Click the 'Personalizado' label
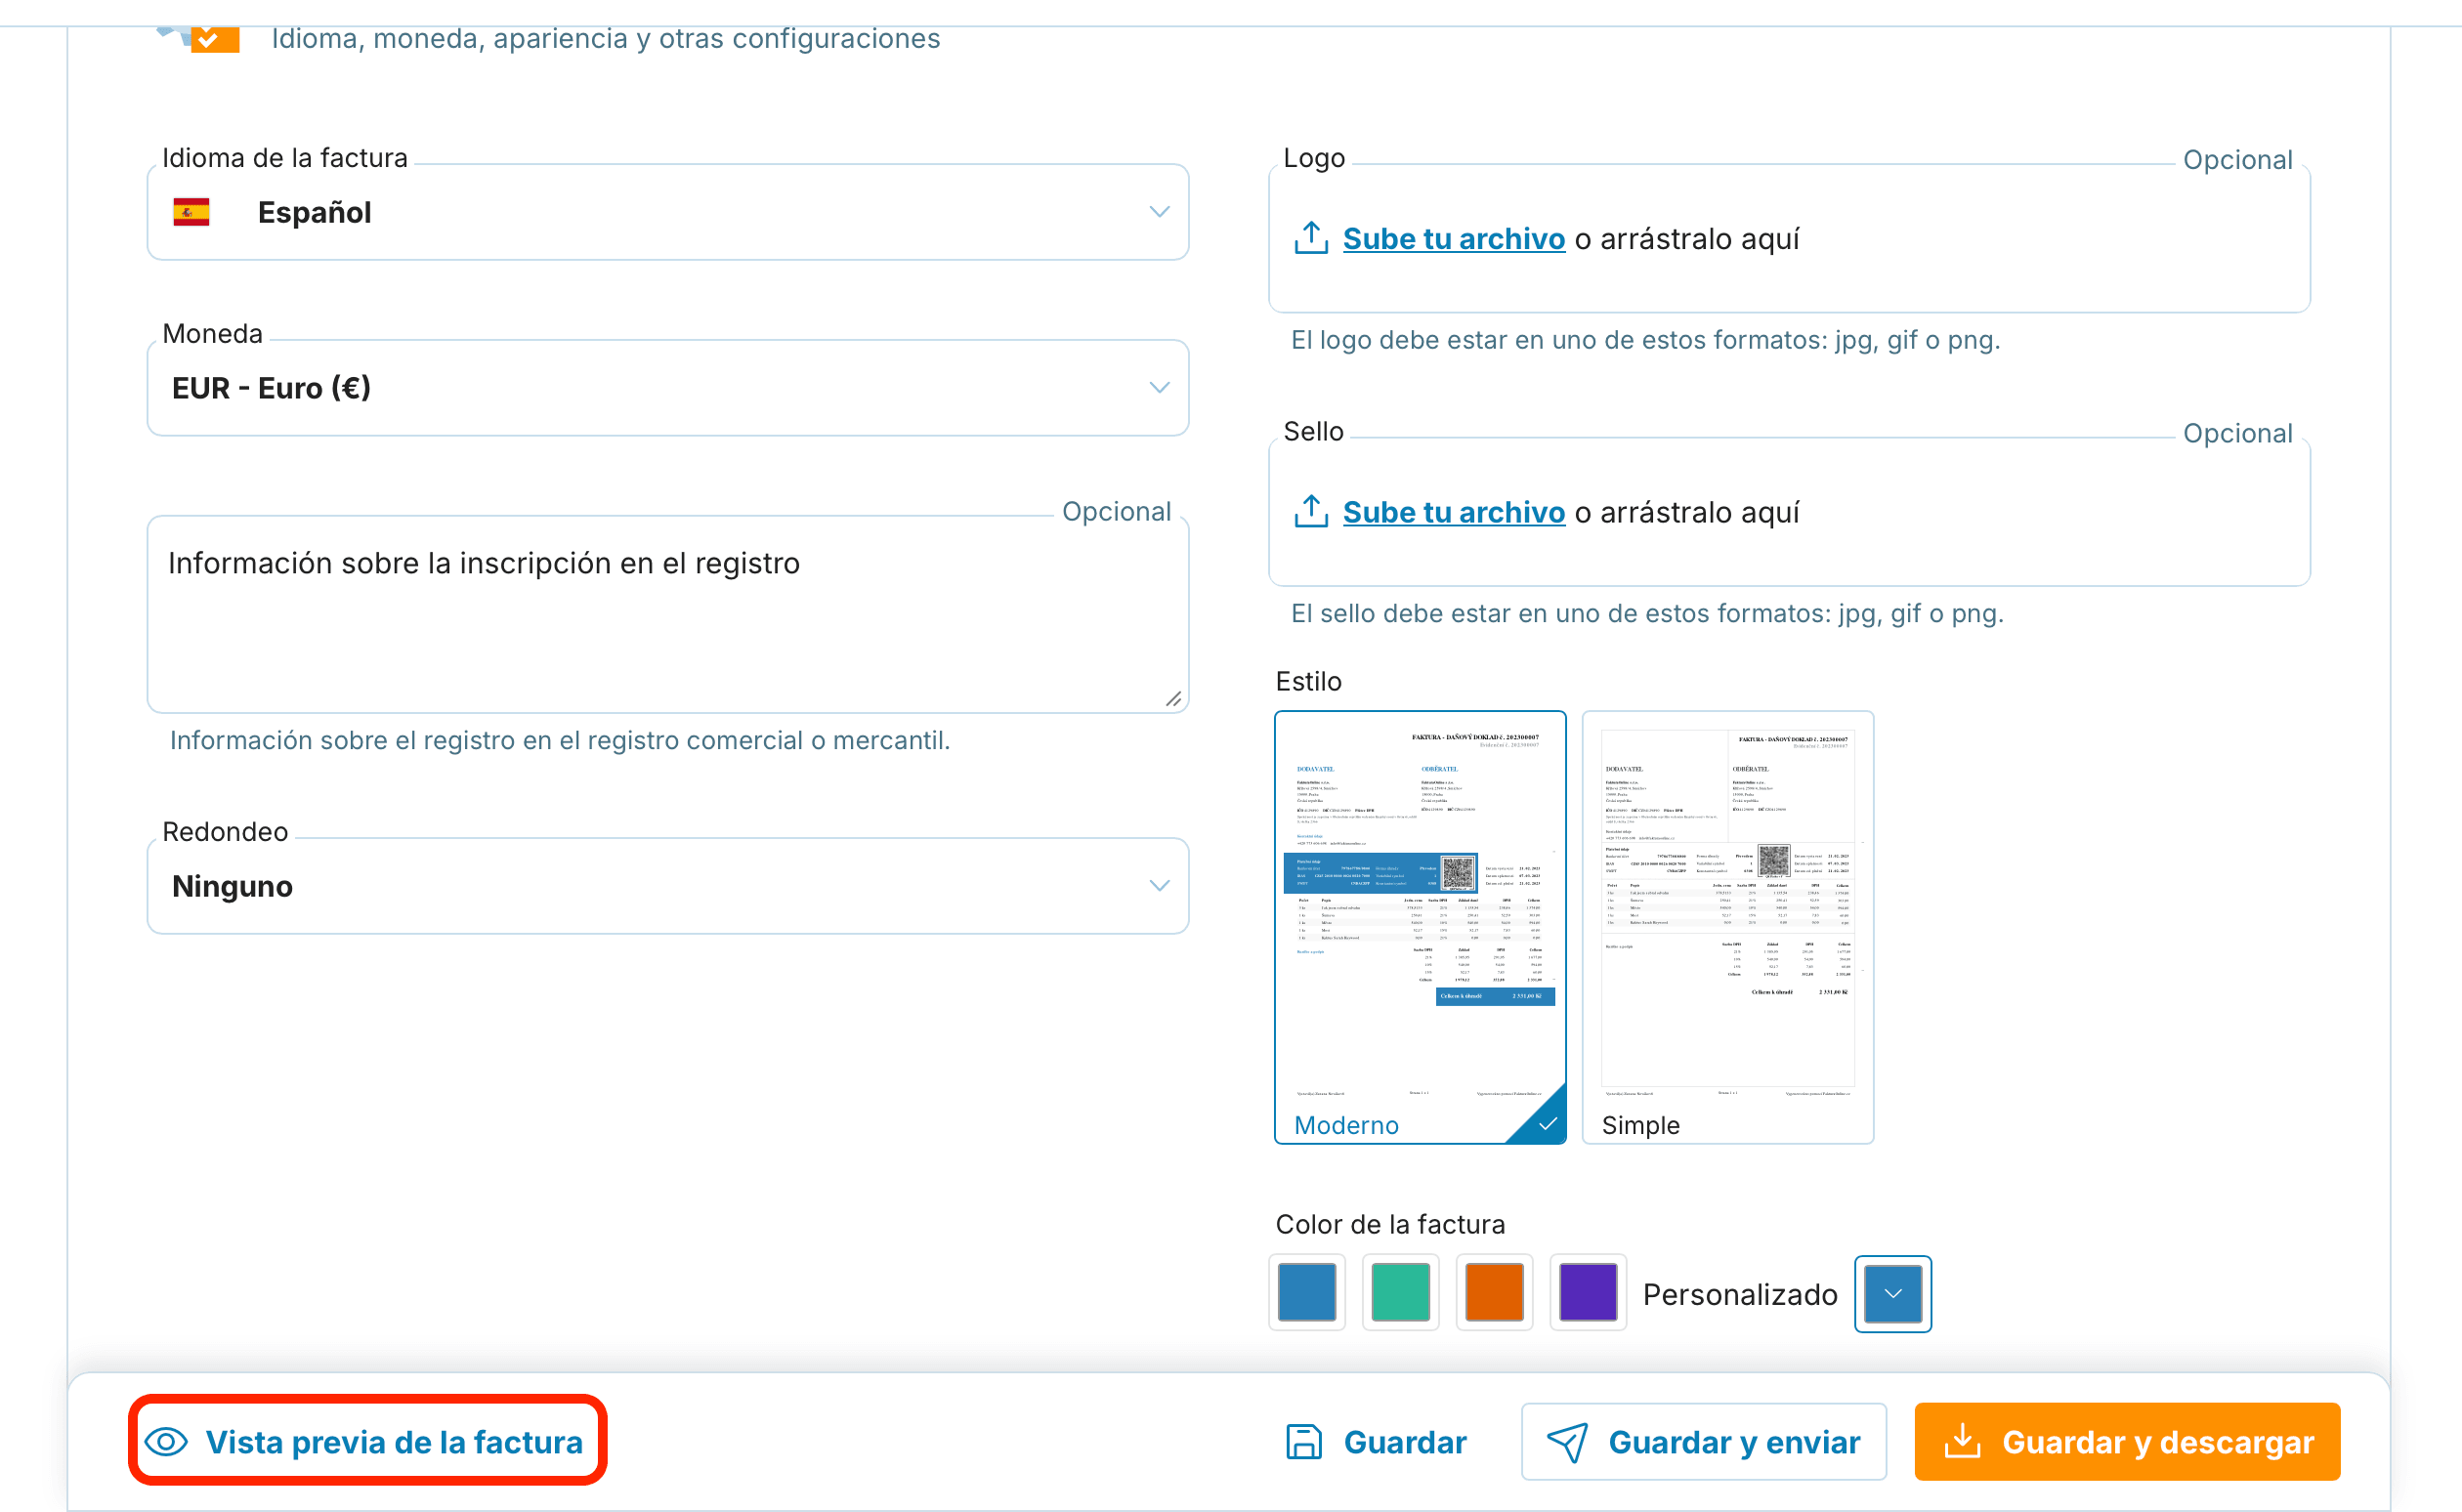The height and width of the screenshot is (1512, 2462). pyautogui.click(x=1740, y=1295)
